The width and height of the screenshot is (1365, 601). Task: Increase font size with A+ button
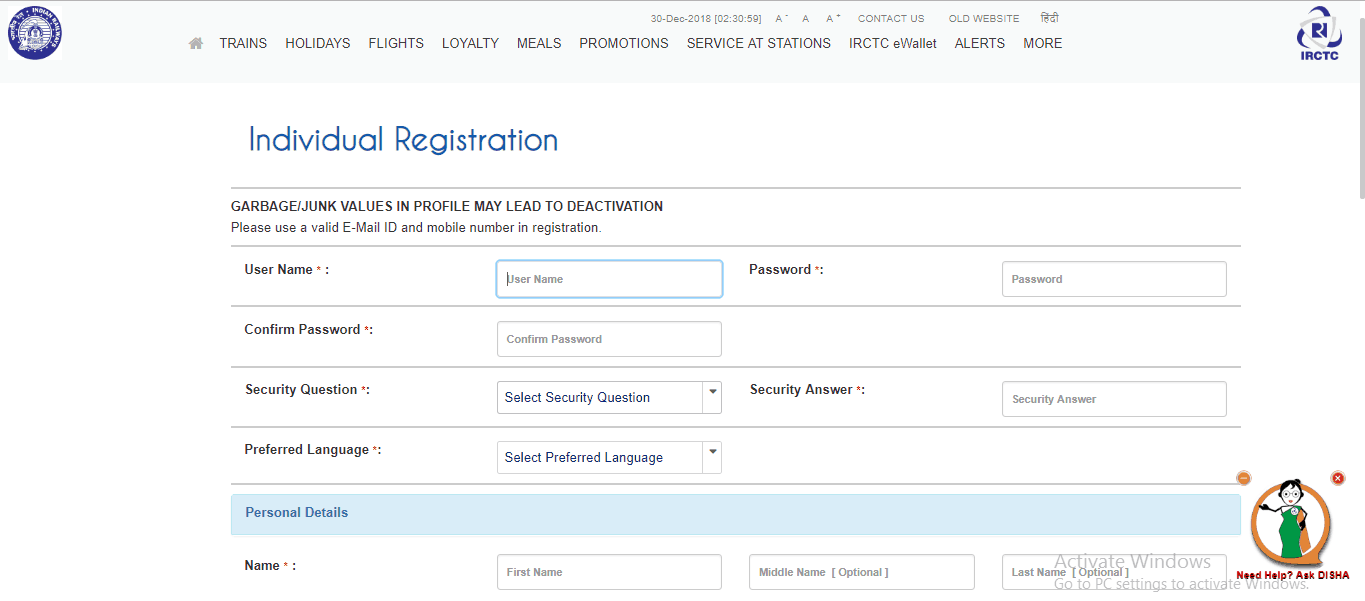tap(833, 18)
